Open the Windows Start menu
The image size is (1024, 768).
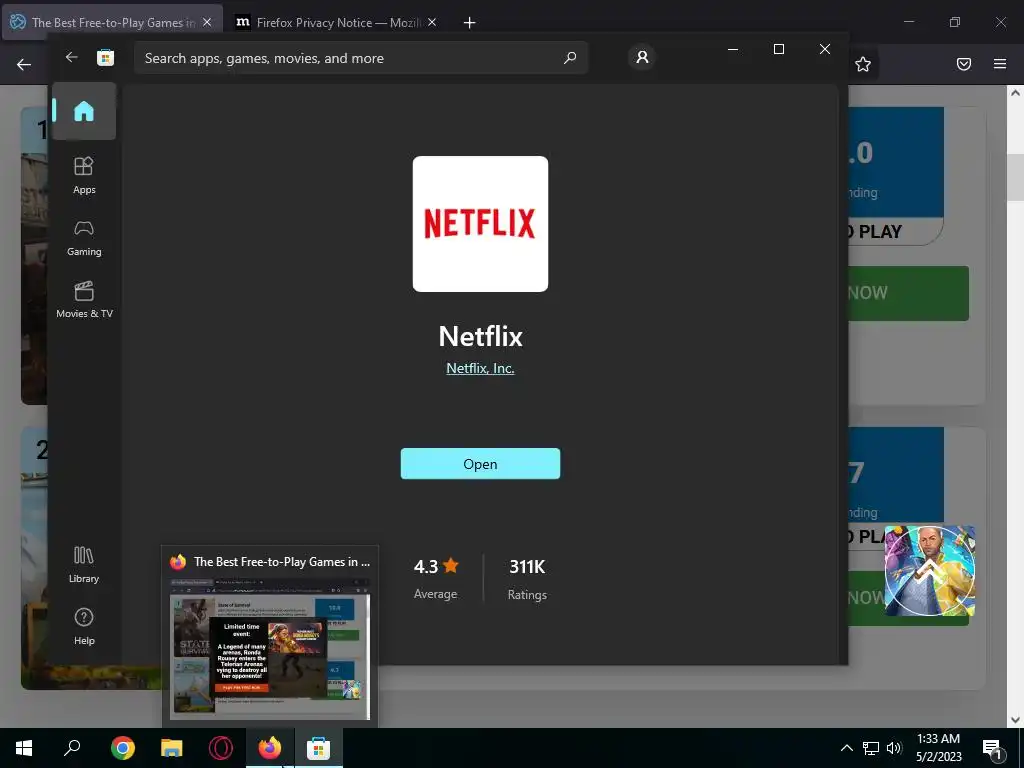click(24, 748)
